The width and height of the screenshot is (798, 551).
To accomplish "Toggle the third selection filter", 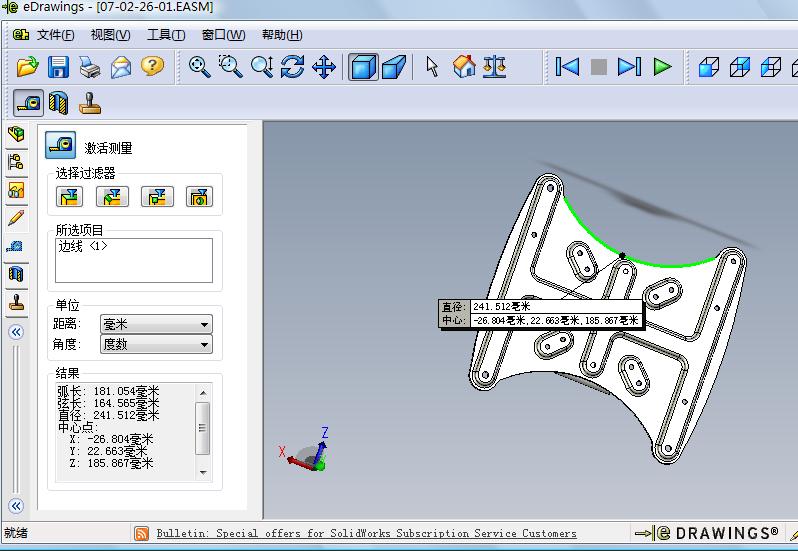I will click(x=157, y=196).
